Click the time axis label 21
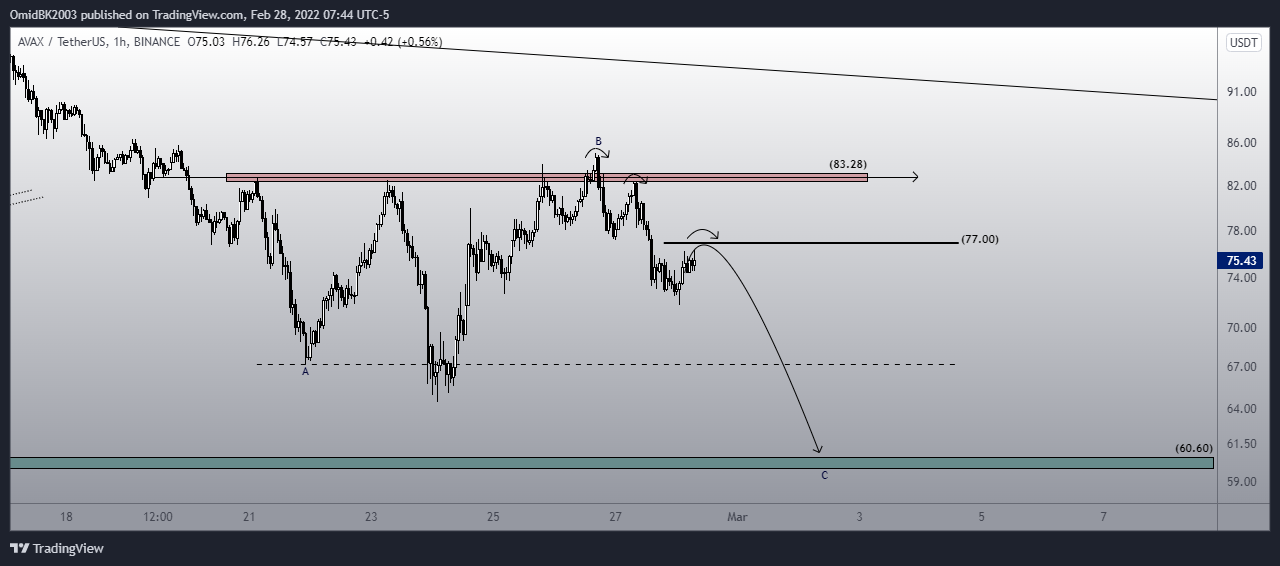This screenshot has height=566, width=1280. (249, 517)
